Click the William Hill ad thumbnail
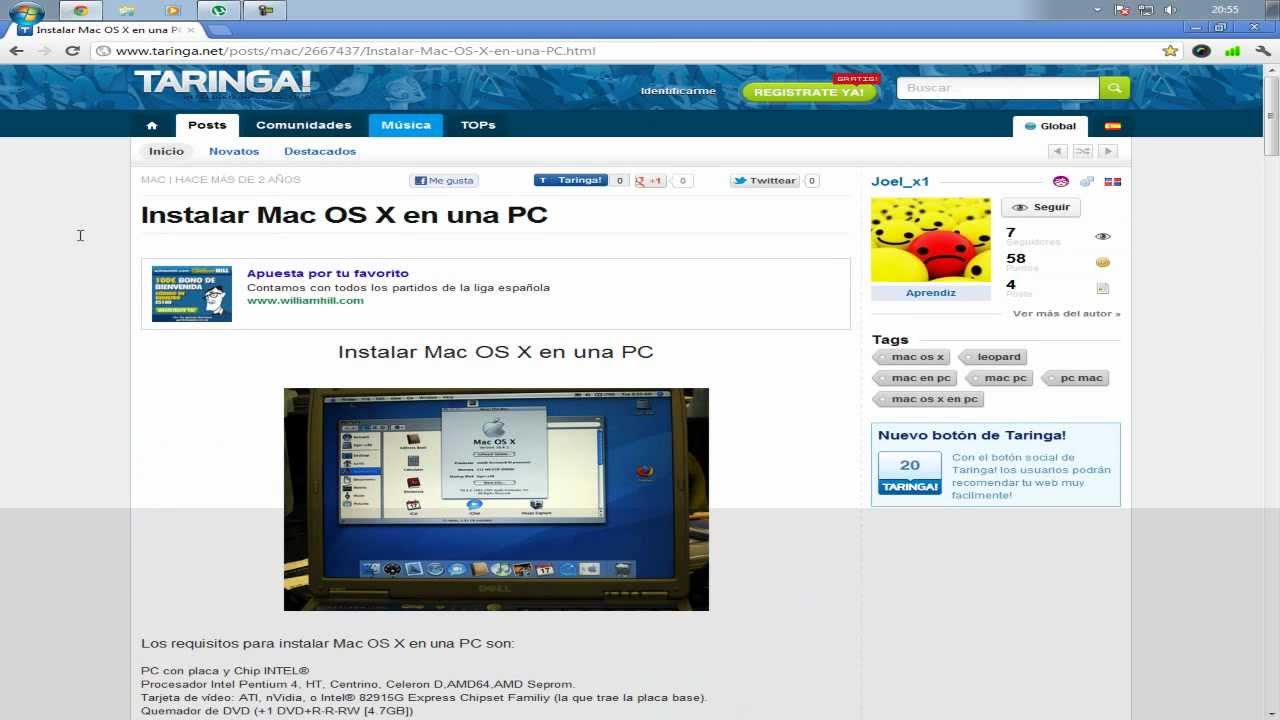 (192, 294)
